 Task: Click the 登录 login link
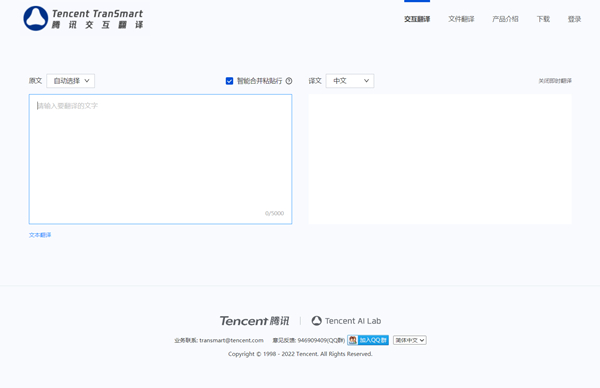574,19
